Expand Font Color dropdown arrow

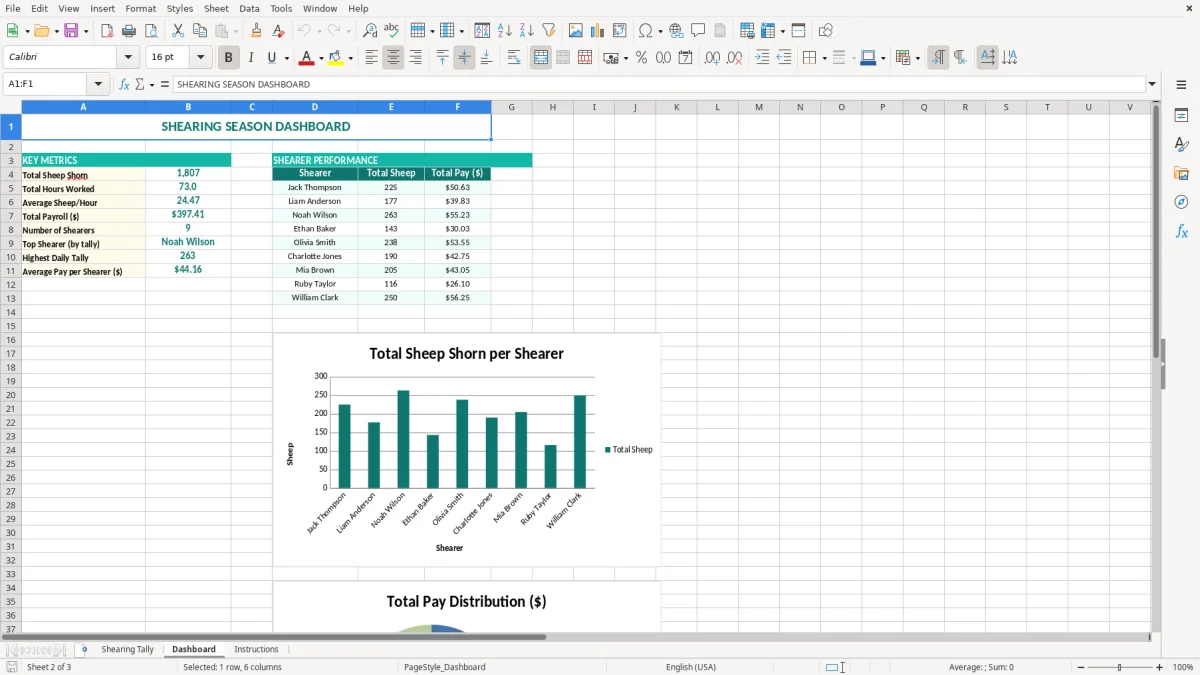pos(320,58)
